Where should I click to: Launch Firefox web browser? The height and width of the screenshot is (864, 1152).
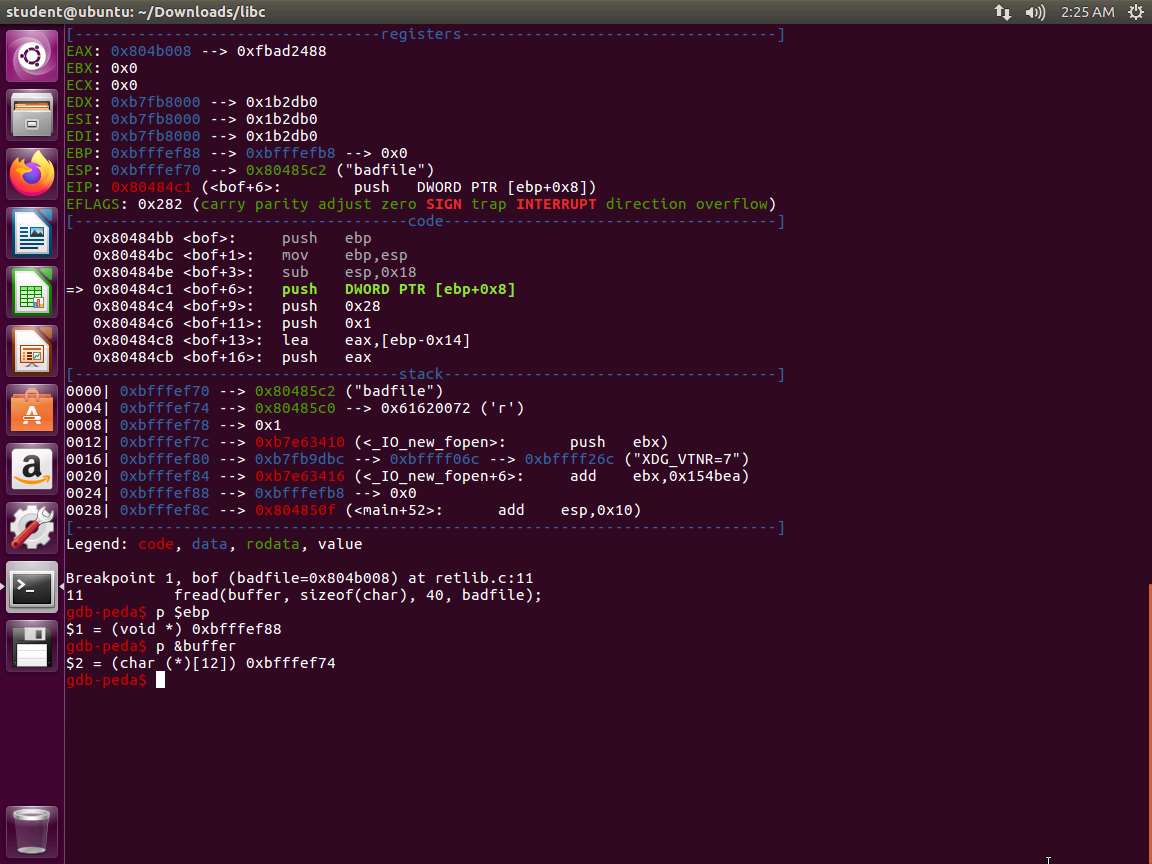32,174
